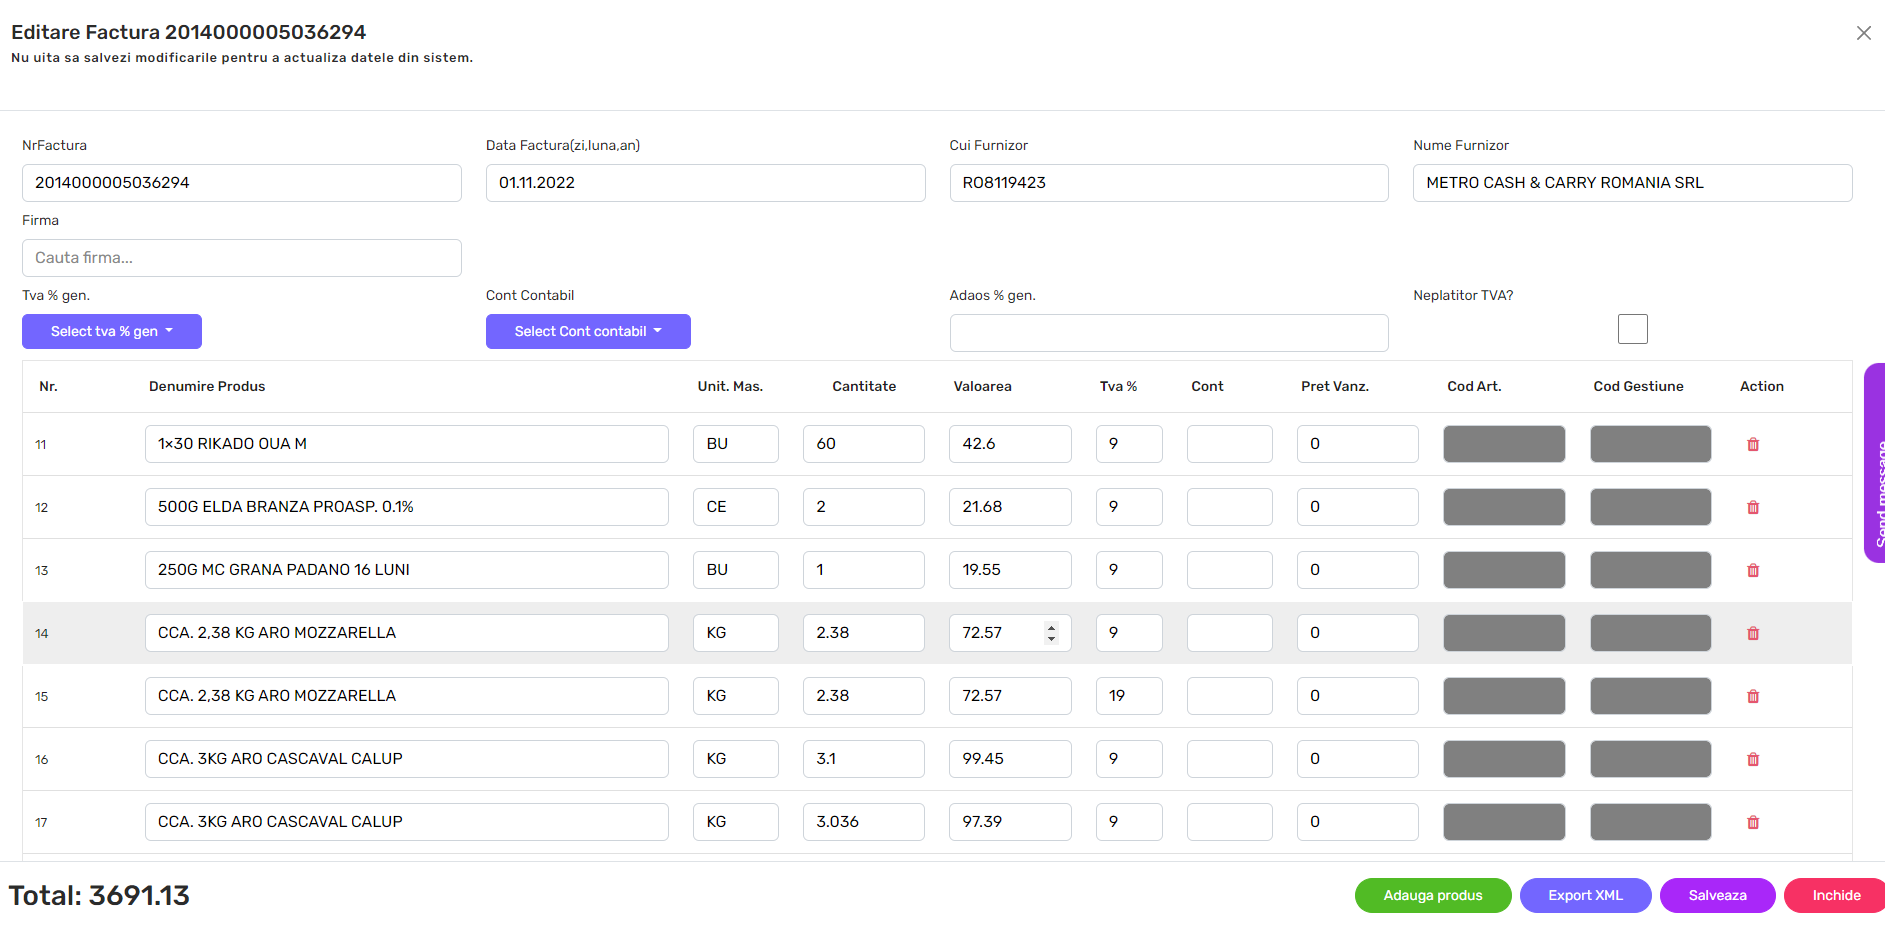Close the invoice editing dialog

pos(1863,33)
